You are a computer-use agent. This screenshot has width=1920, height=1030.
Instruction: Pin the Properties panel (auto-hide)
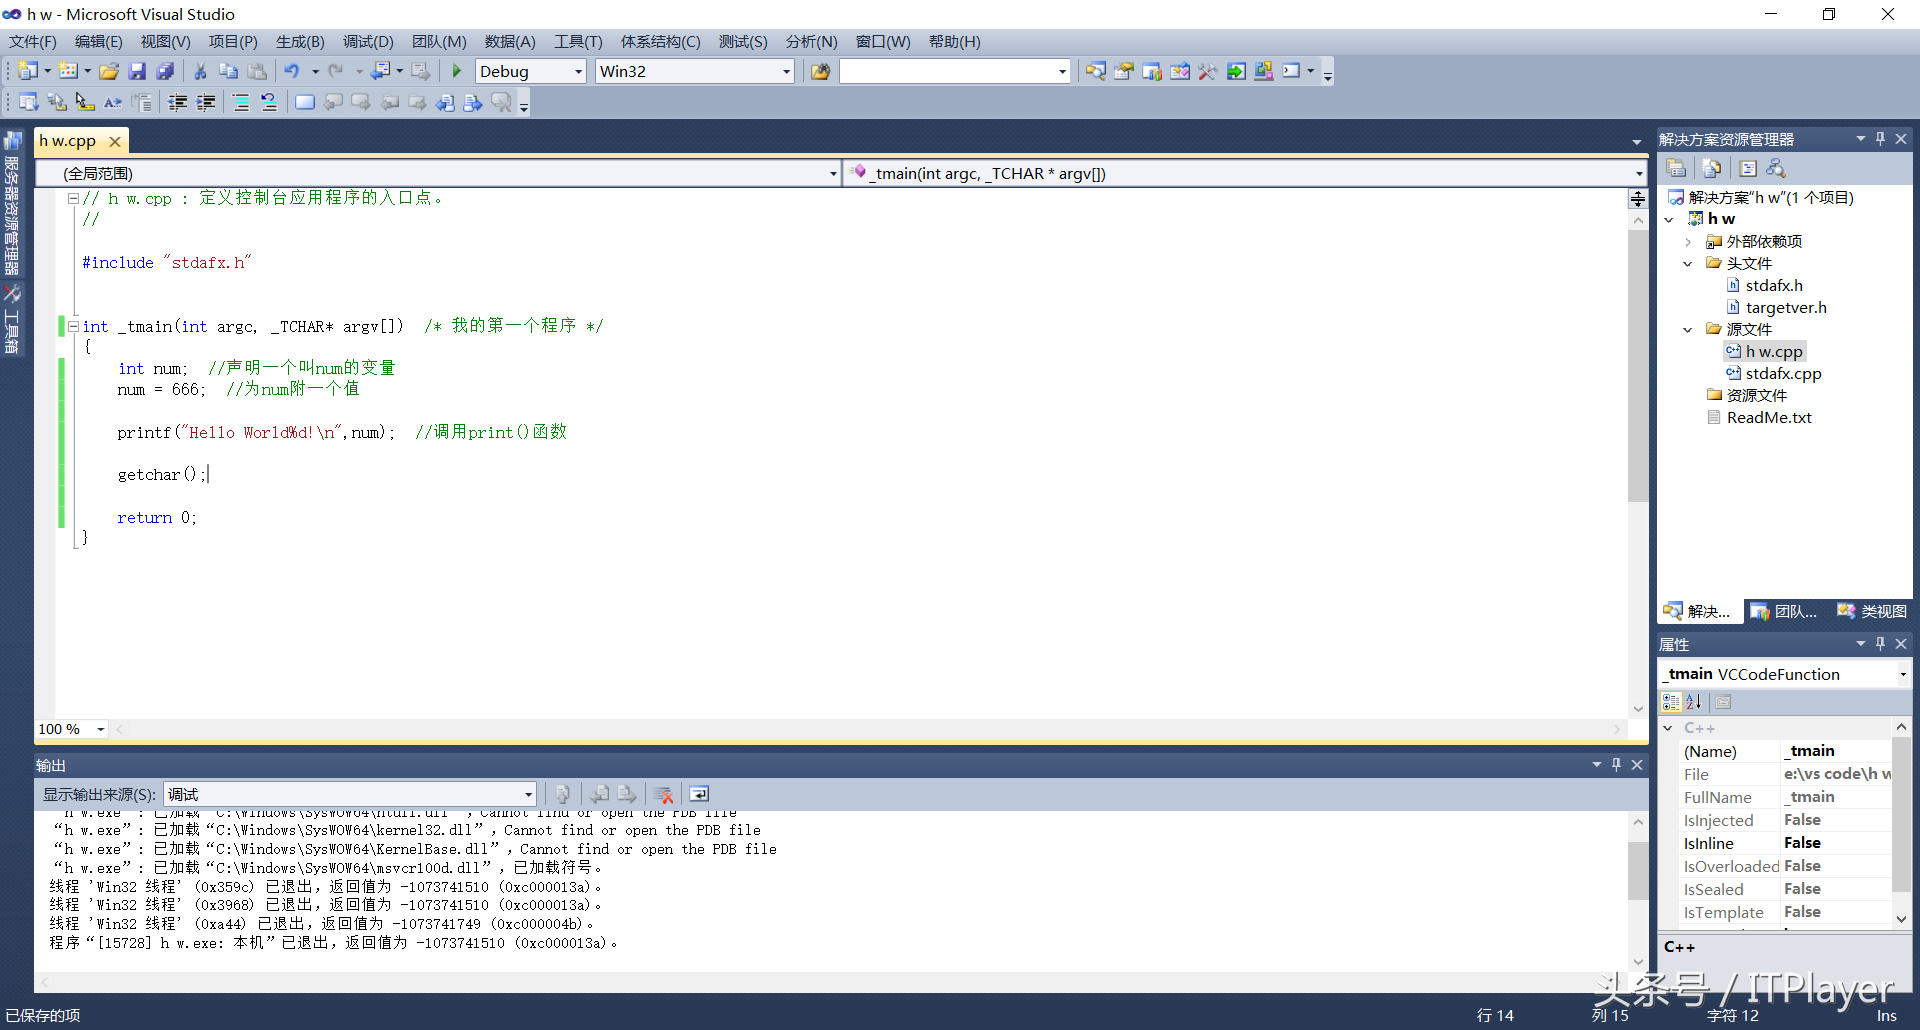[x=1880, y=644]
